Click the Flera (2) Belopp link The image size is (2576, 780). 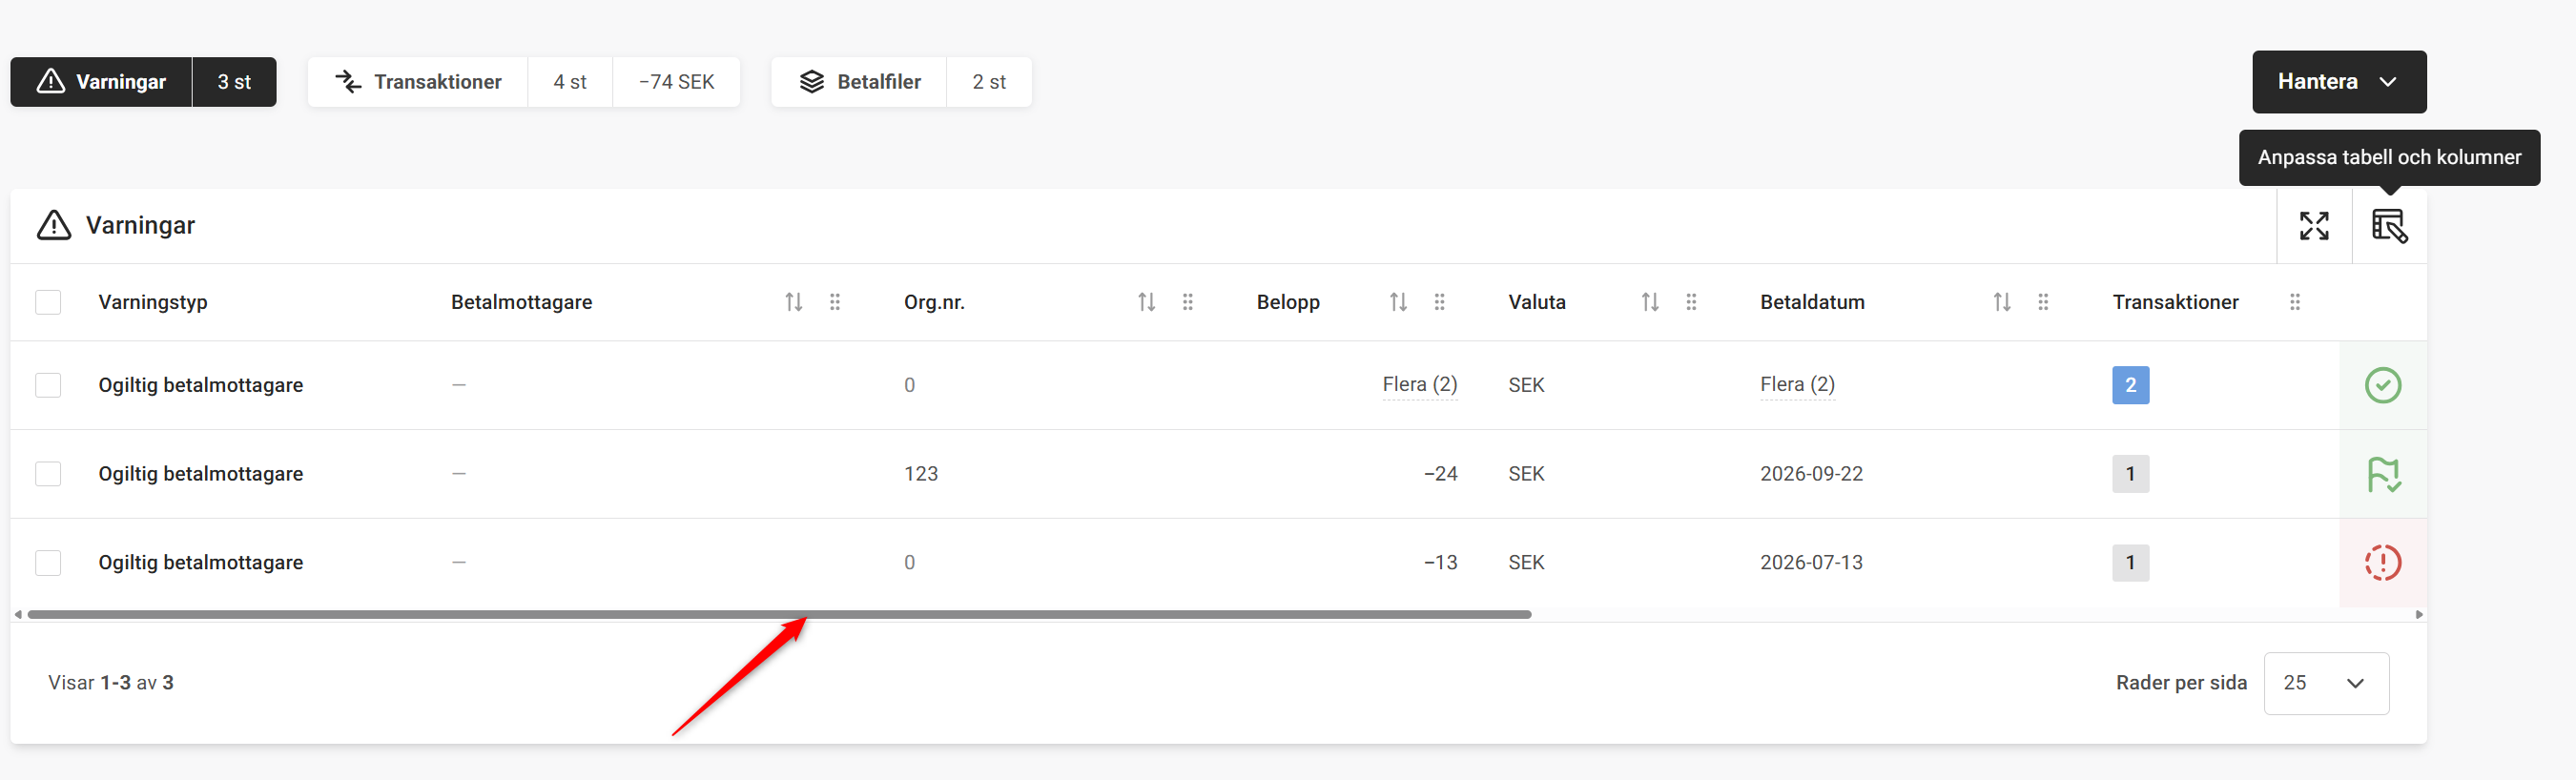1419,385
